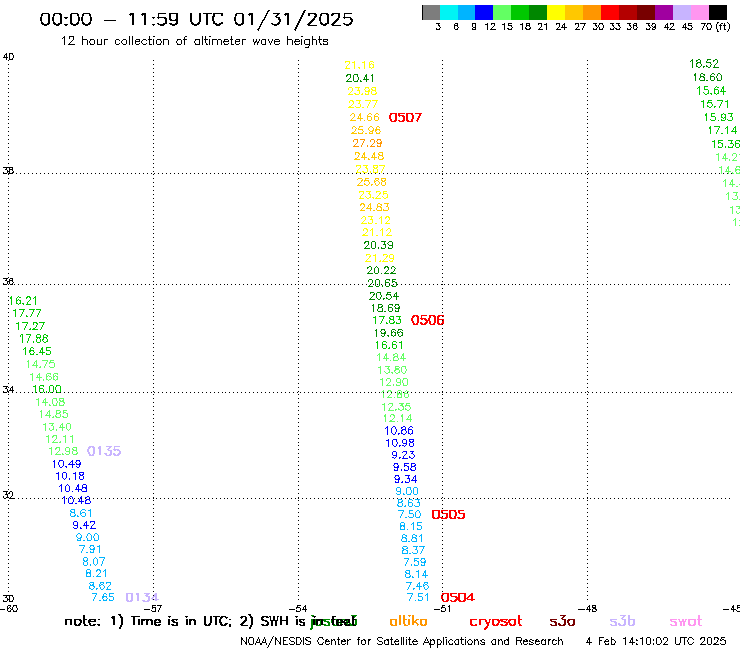Click the wave height value 9.23
Screen dimensions: 740x650
tap(403, 456)
